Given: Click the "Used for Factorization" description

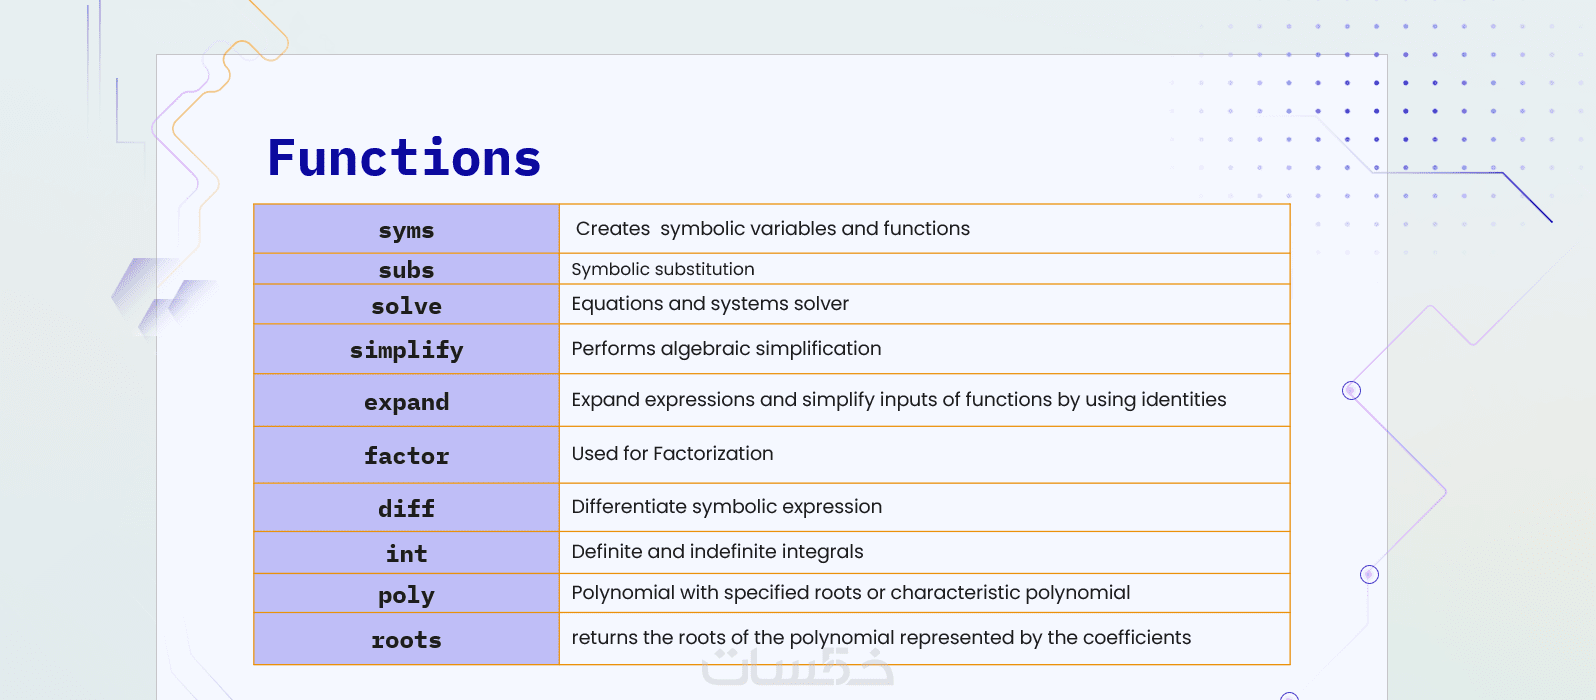Looking at the screenshot, I should pyautogui.click(x=672, y=454).
